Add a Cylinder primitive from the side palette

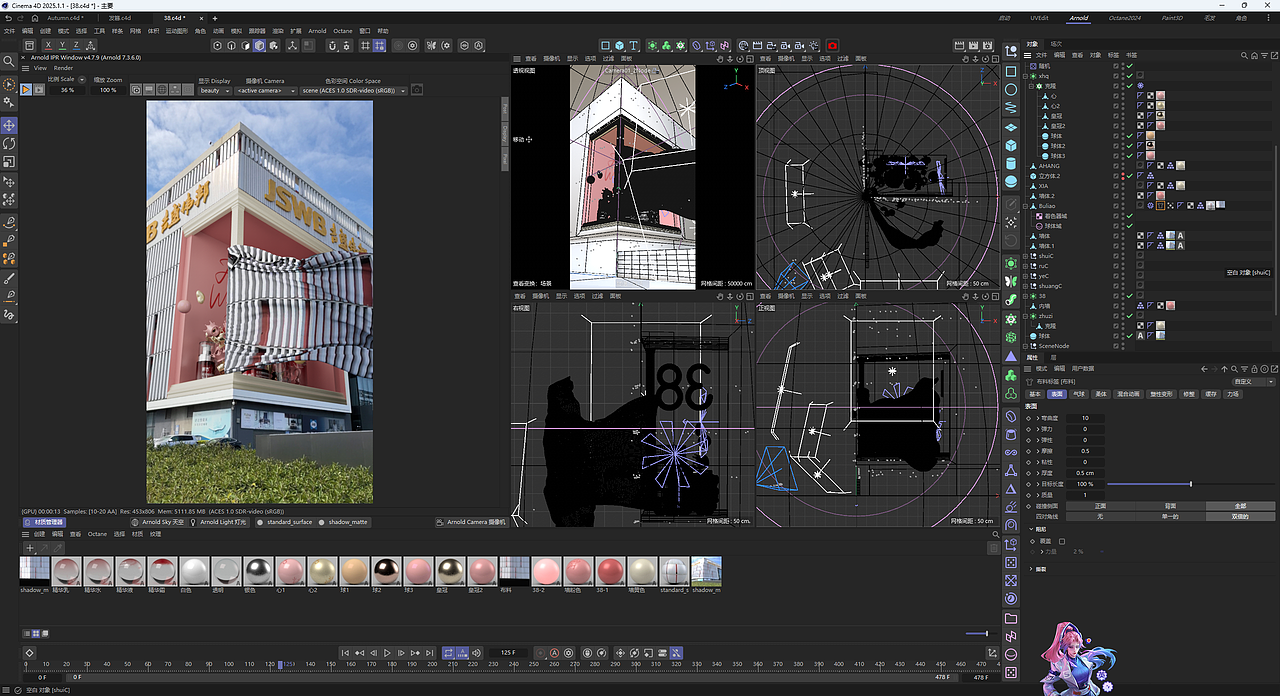click(1011, 164)
